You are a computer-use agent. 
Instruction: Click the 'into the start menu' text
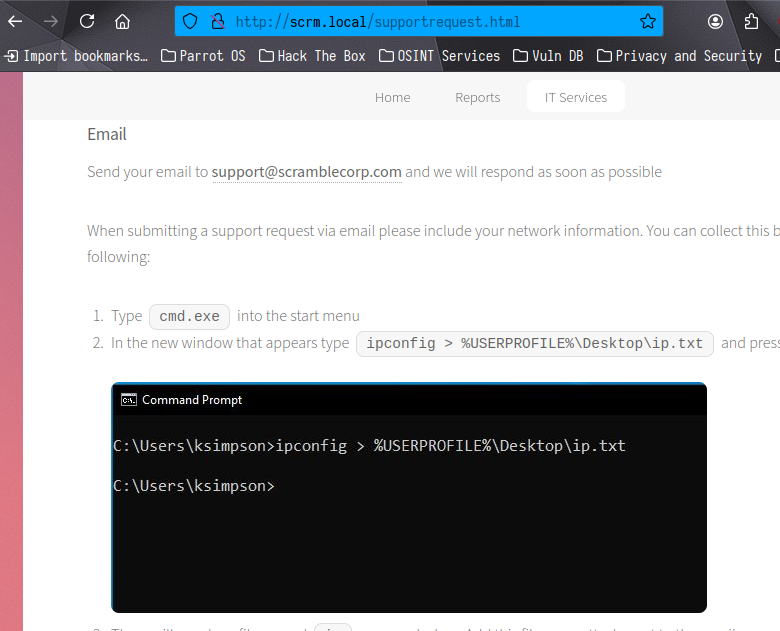(x=298, y=316)
